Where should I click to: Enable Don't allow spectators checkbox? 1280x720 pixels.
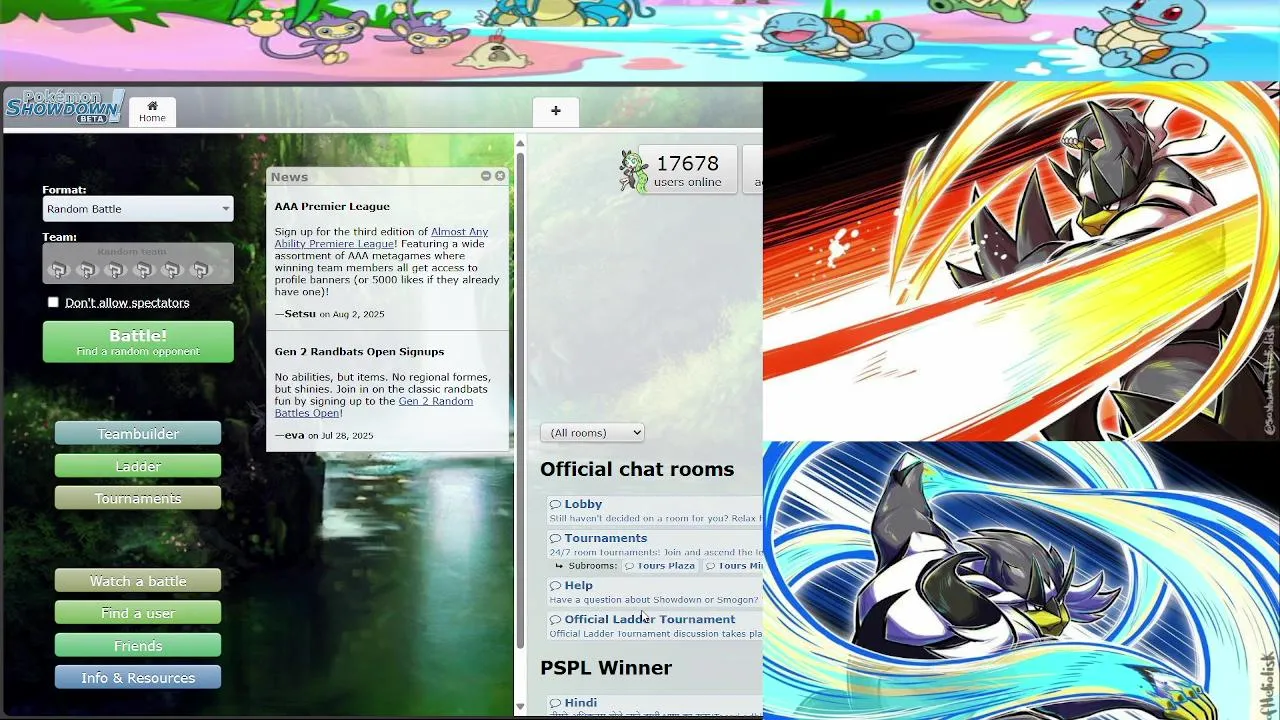[53, 302]
